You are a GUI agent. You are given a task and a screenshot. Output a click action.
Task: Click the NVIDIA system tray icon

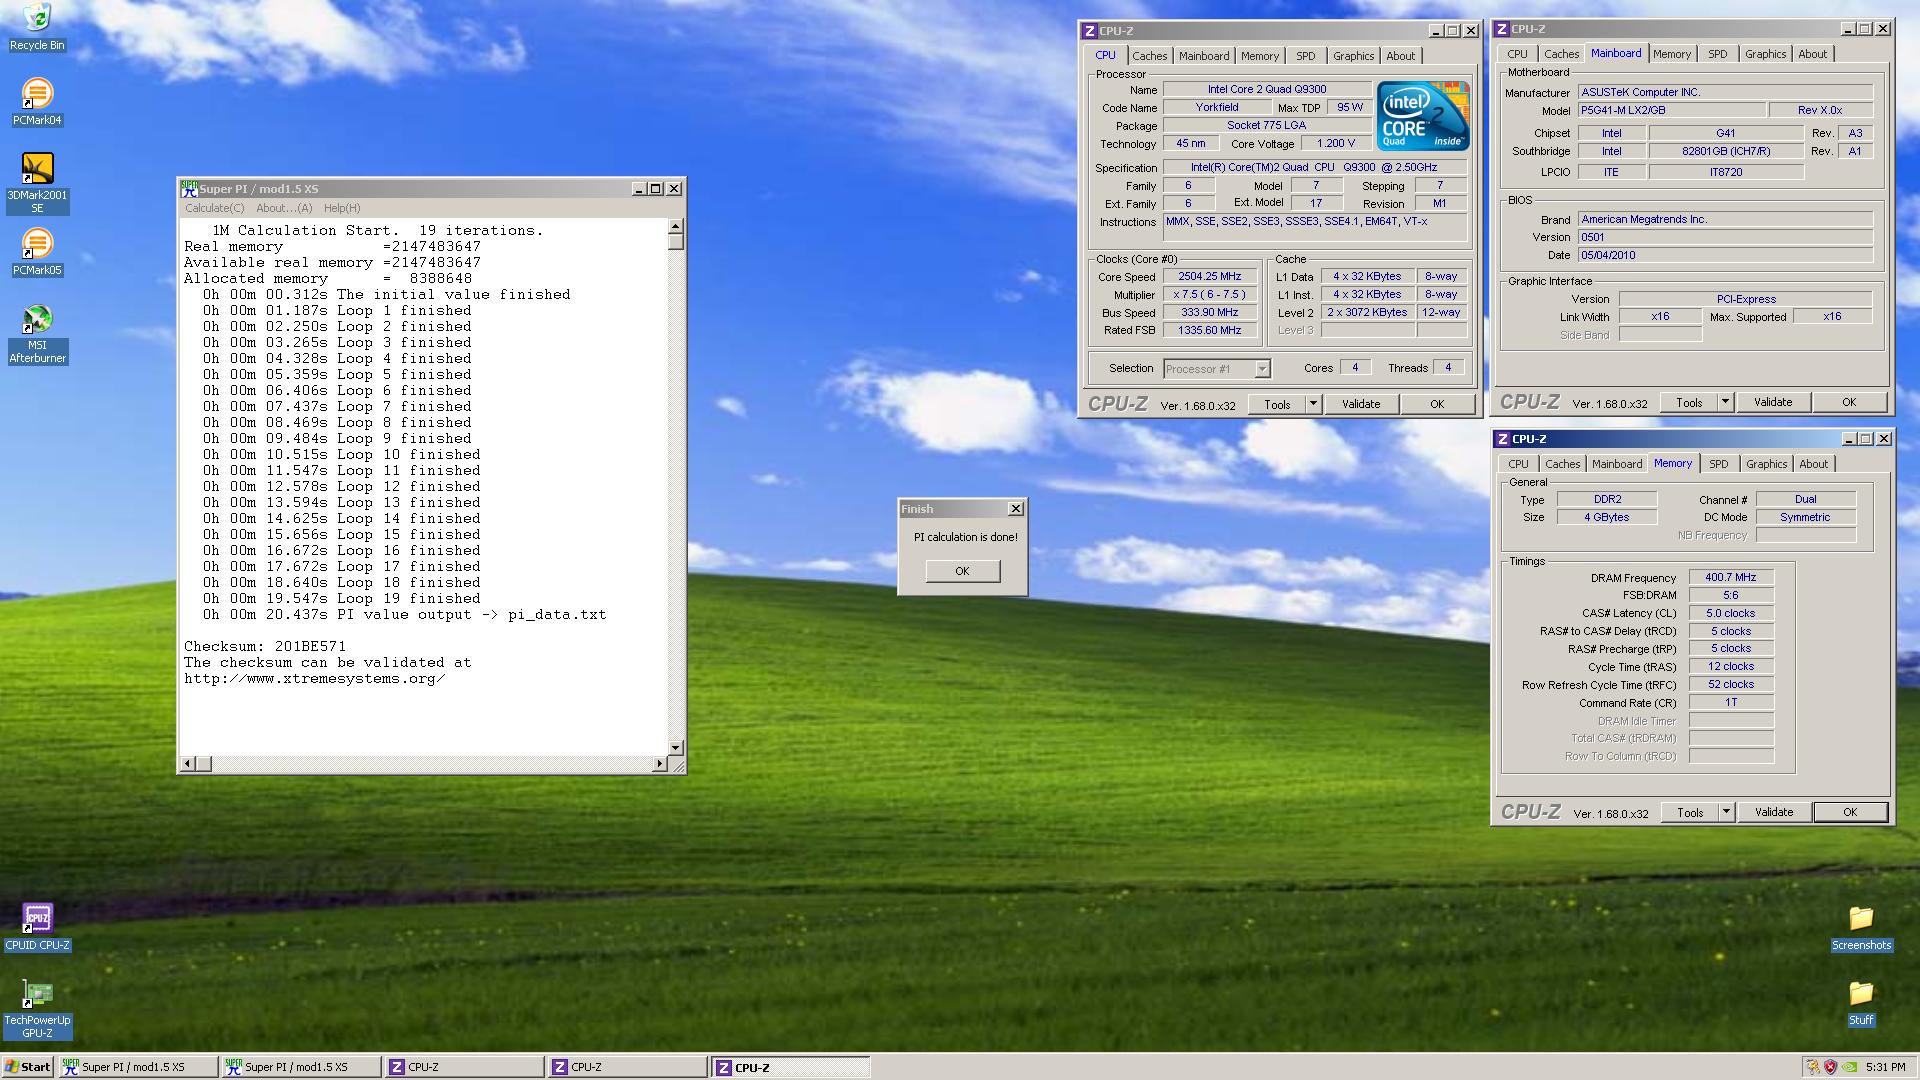click(x=1850, y=1067)
